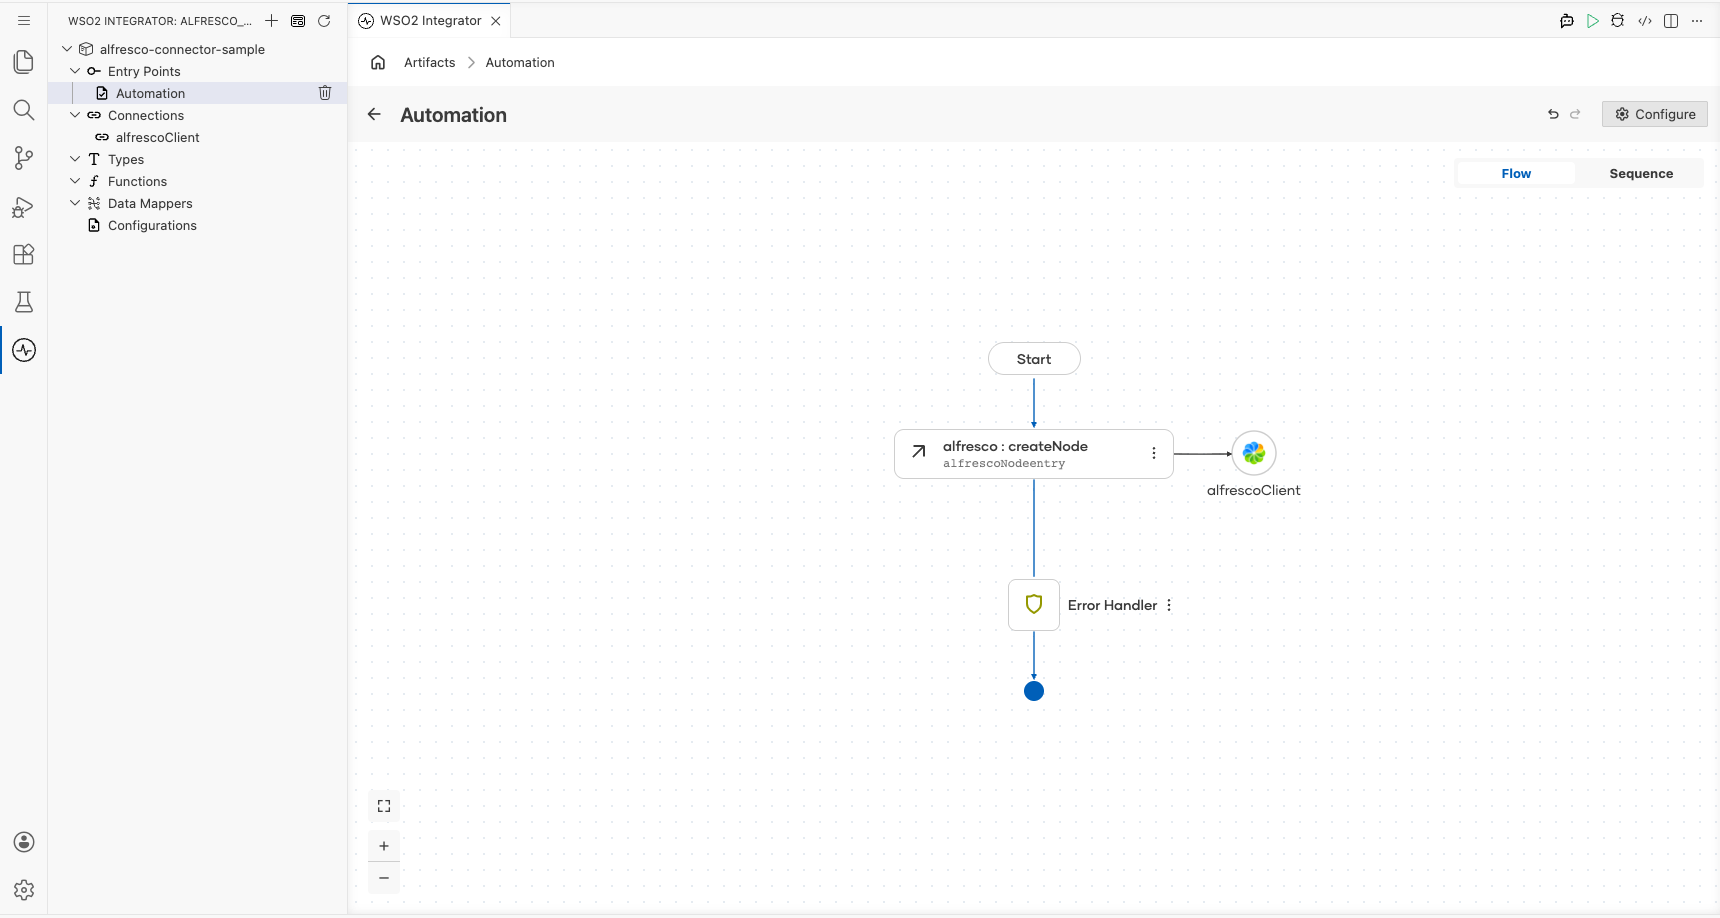
Task: Fit diagram to screen
Action: coord(384,806)
